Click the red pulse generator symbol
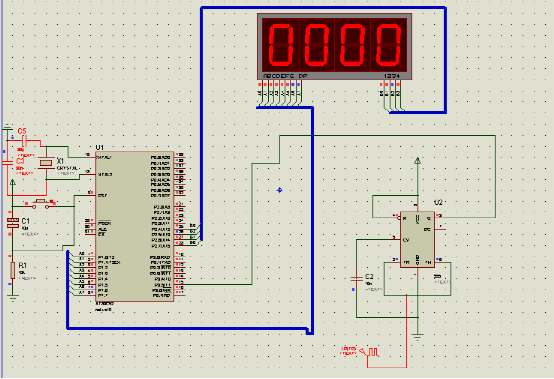Viewport: 554px width, 379px height. point(370,351)
